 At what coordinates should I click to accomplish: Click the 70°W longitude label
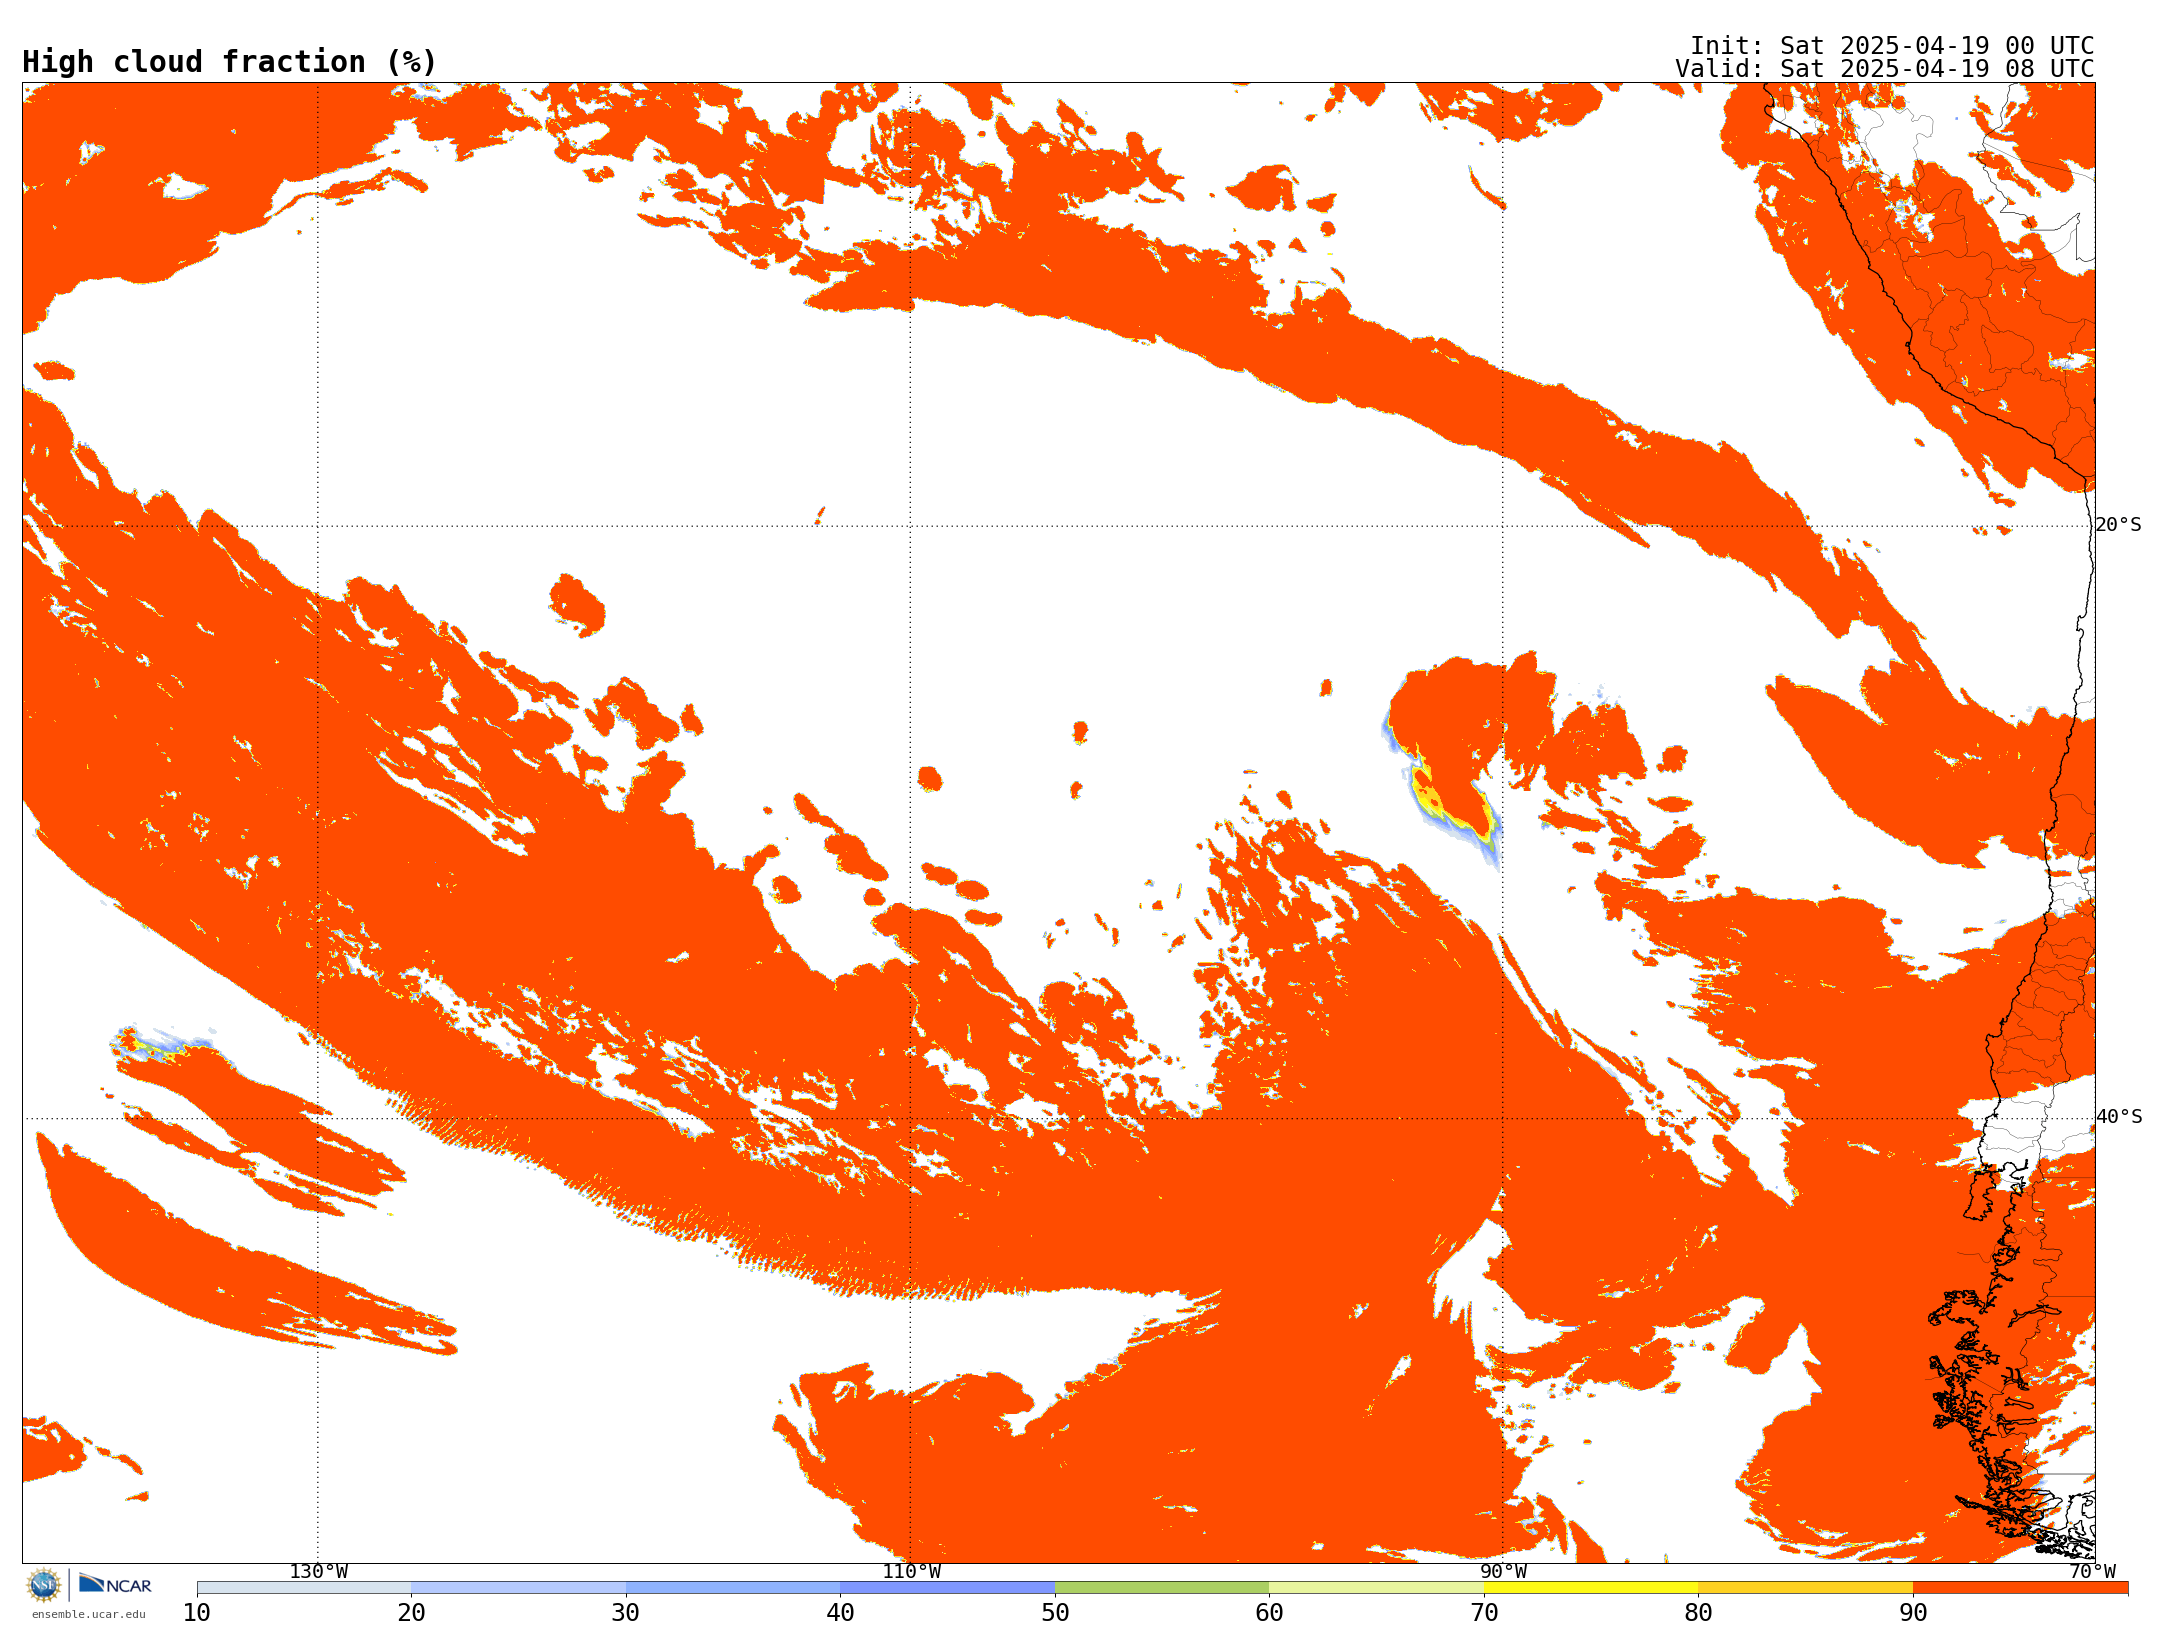pos(2092,1571)
